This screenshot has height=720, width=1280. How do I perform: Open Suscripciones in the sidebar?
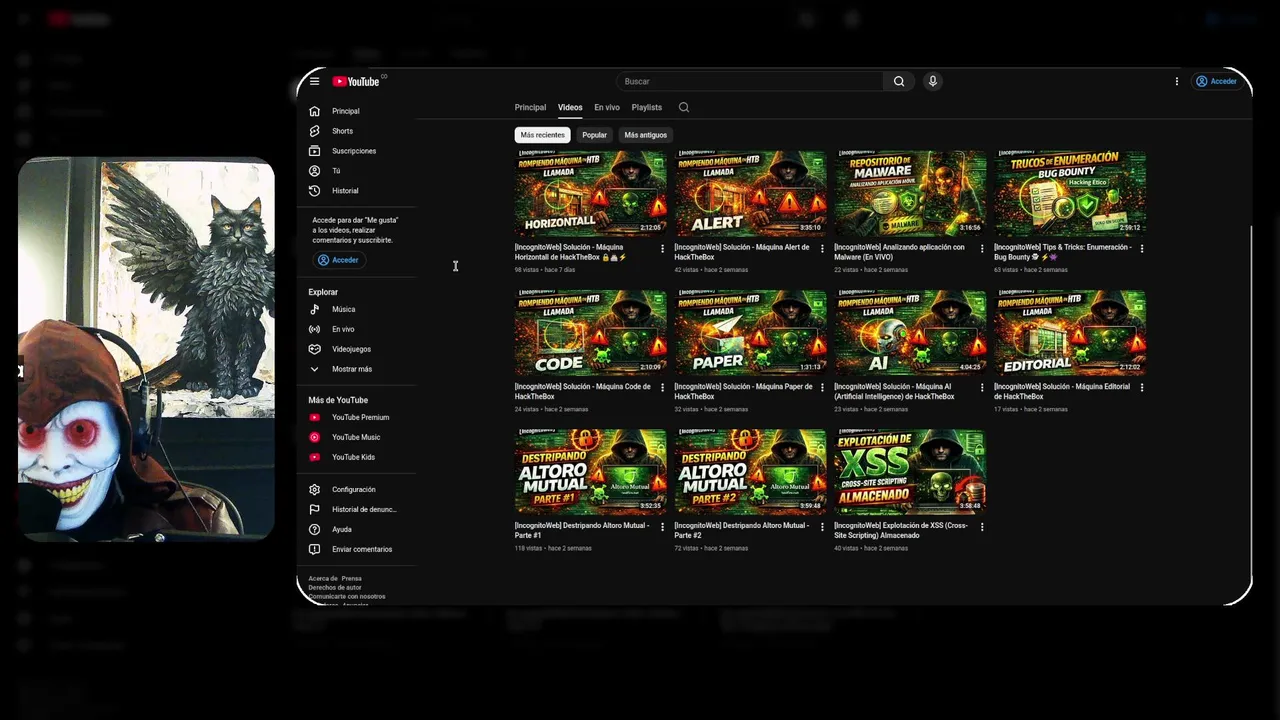[356, 151]
